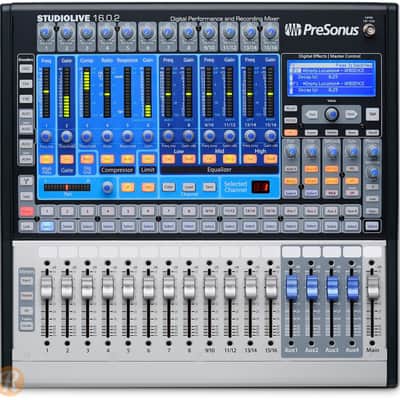Enable the High band EQ on button
Image resolution: width=400 pixels, height=400 pixels.
pos(250,159)
